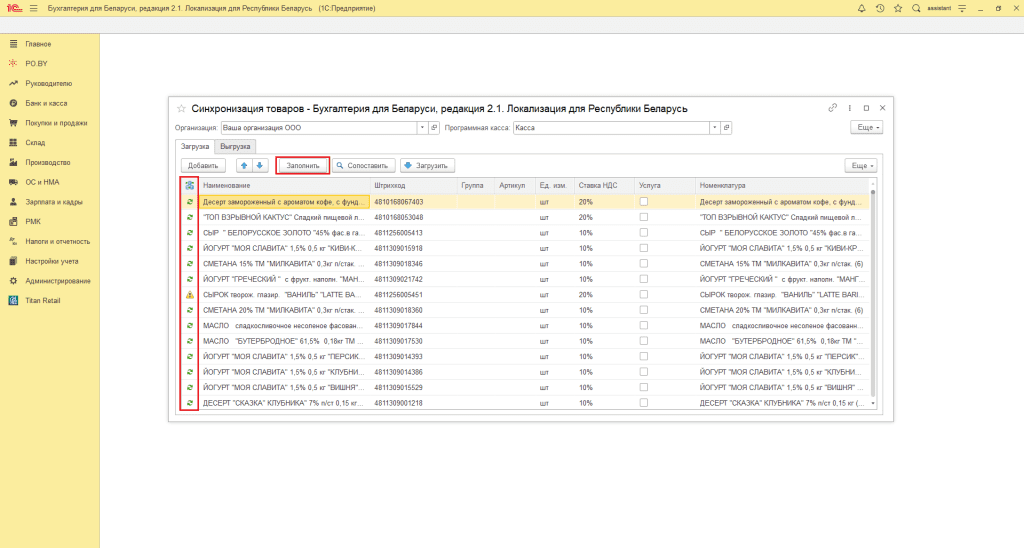Open the history clock icon in the title bar
Image resolution: width=1024 pixels, height=548 pixels.
(x=880, y=8)
